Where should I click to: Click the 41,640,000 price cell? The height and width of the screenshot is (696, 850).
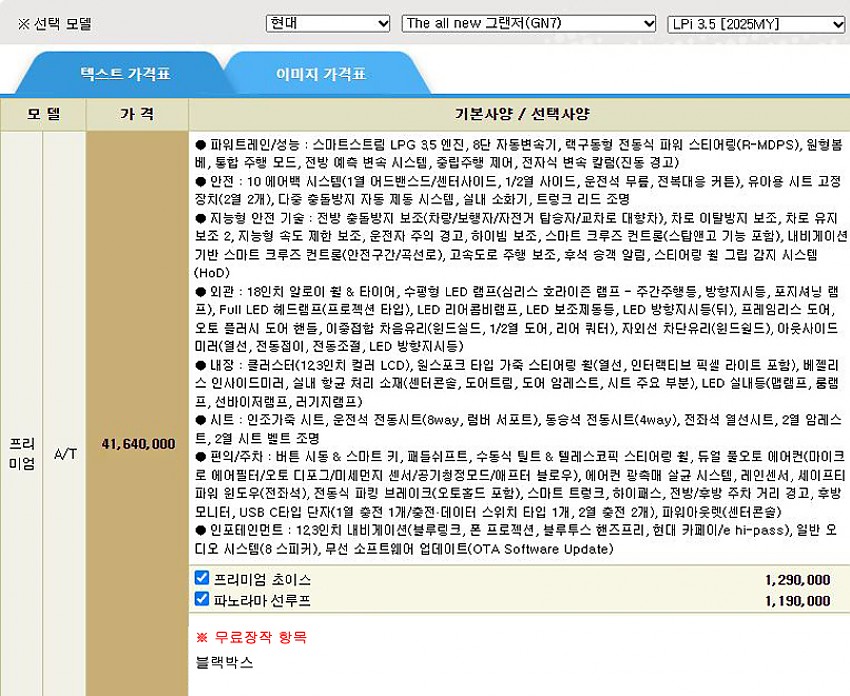click(x=138, y=442)
